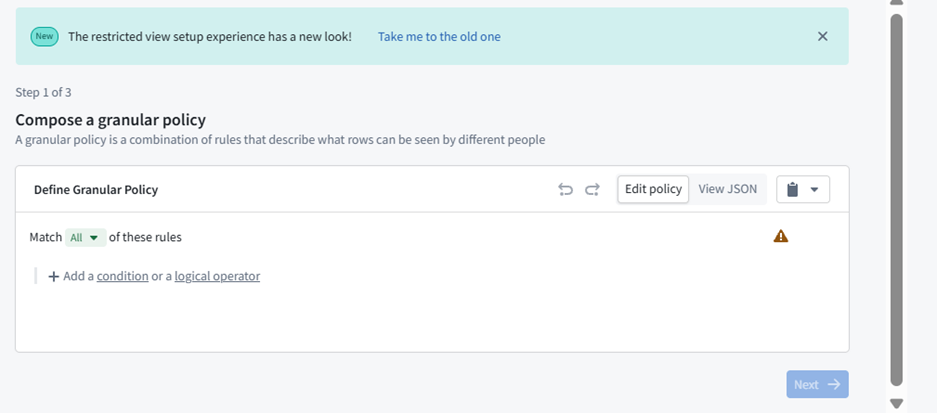The height and width of the screenshot is (413, 937).
Task: Click the green 'New' badge
Action: 44,37
